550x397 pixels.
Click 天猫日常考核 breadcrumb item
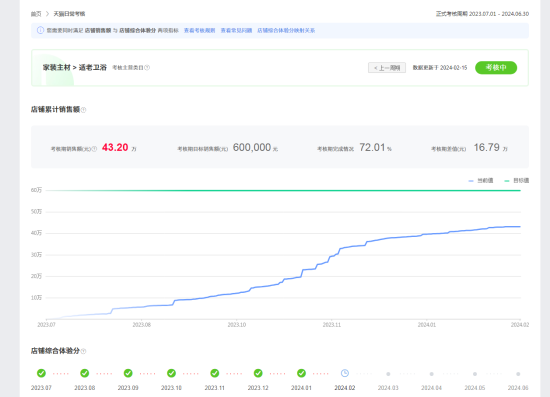tap(69, 14)
